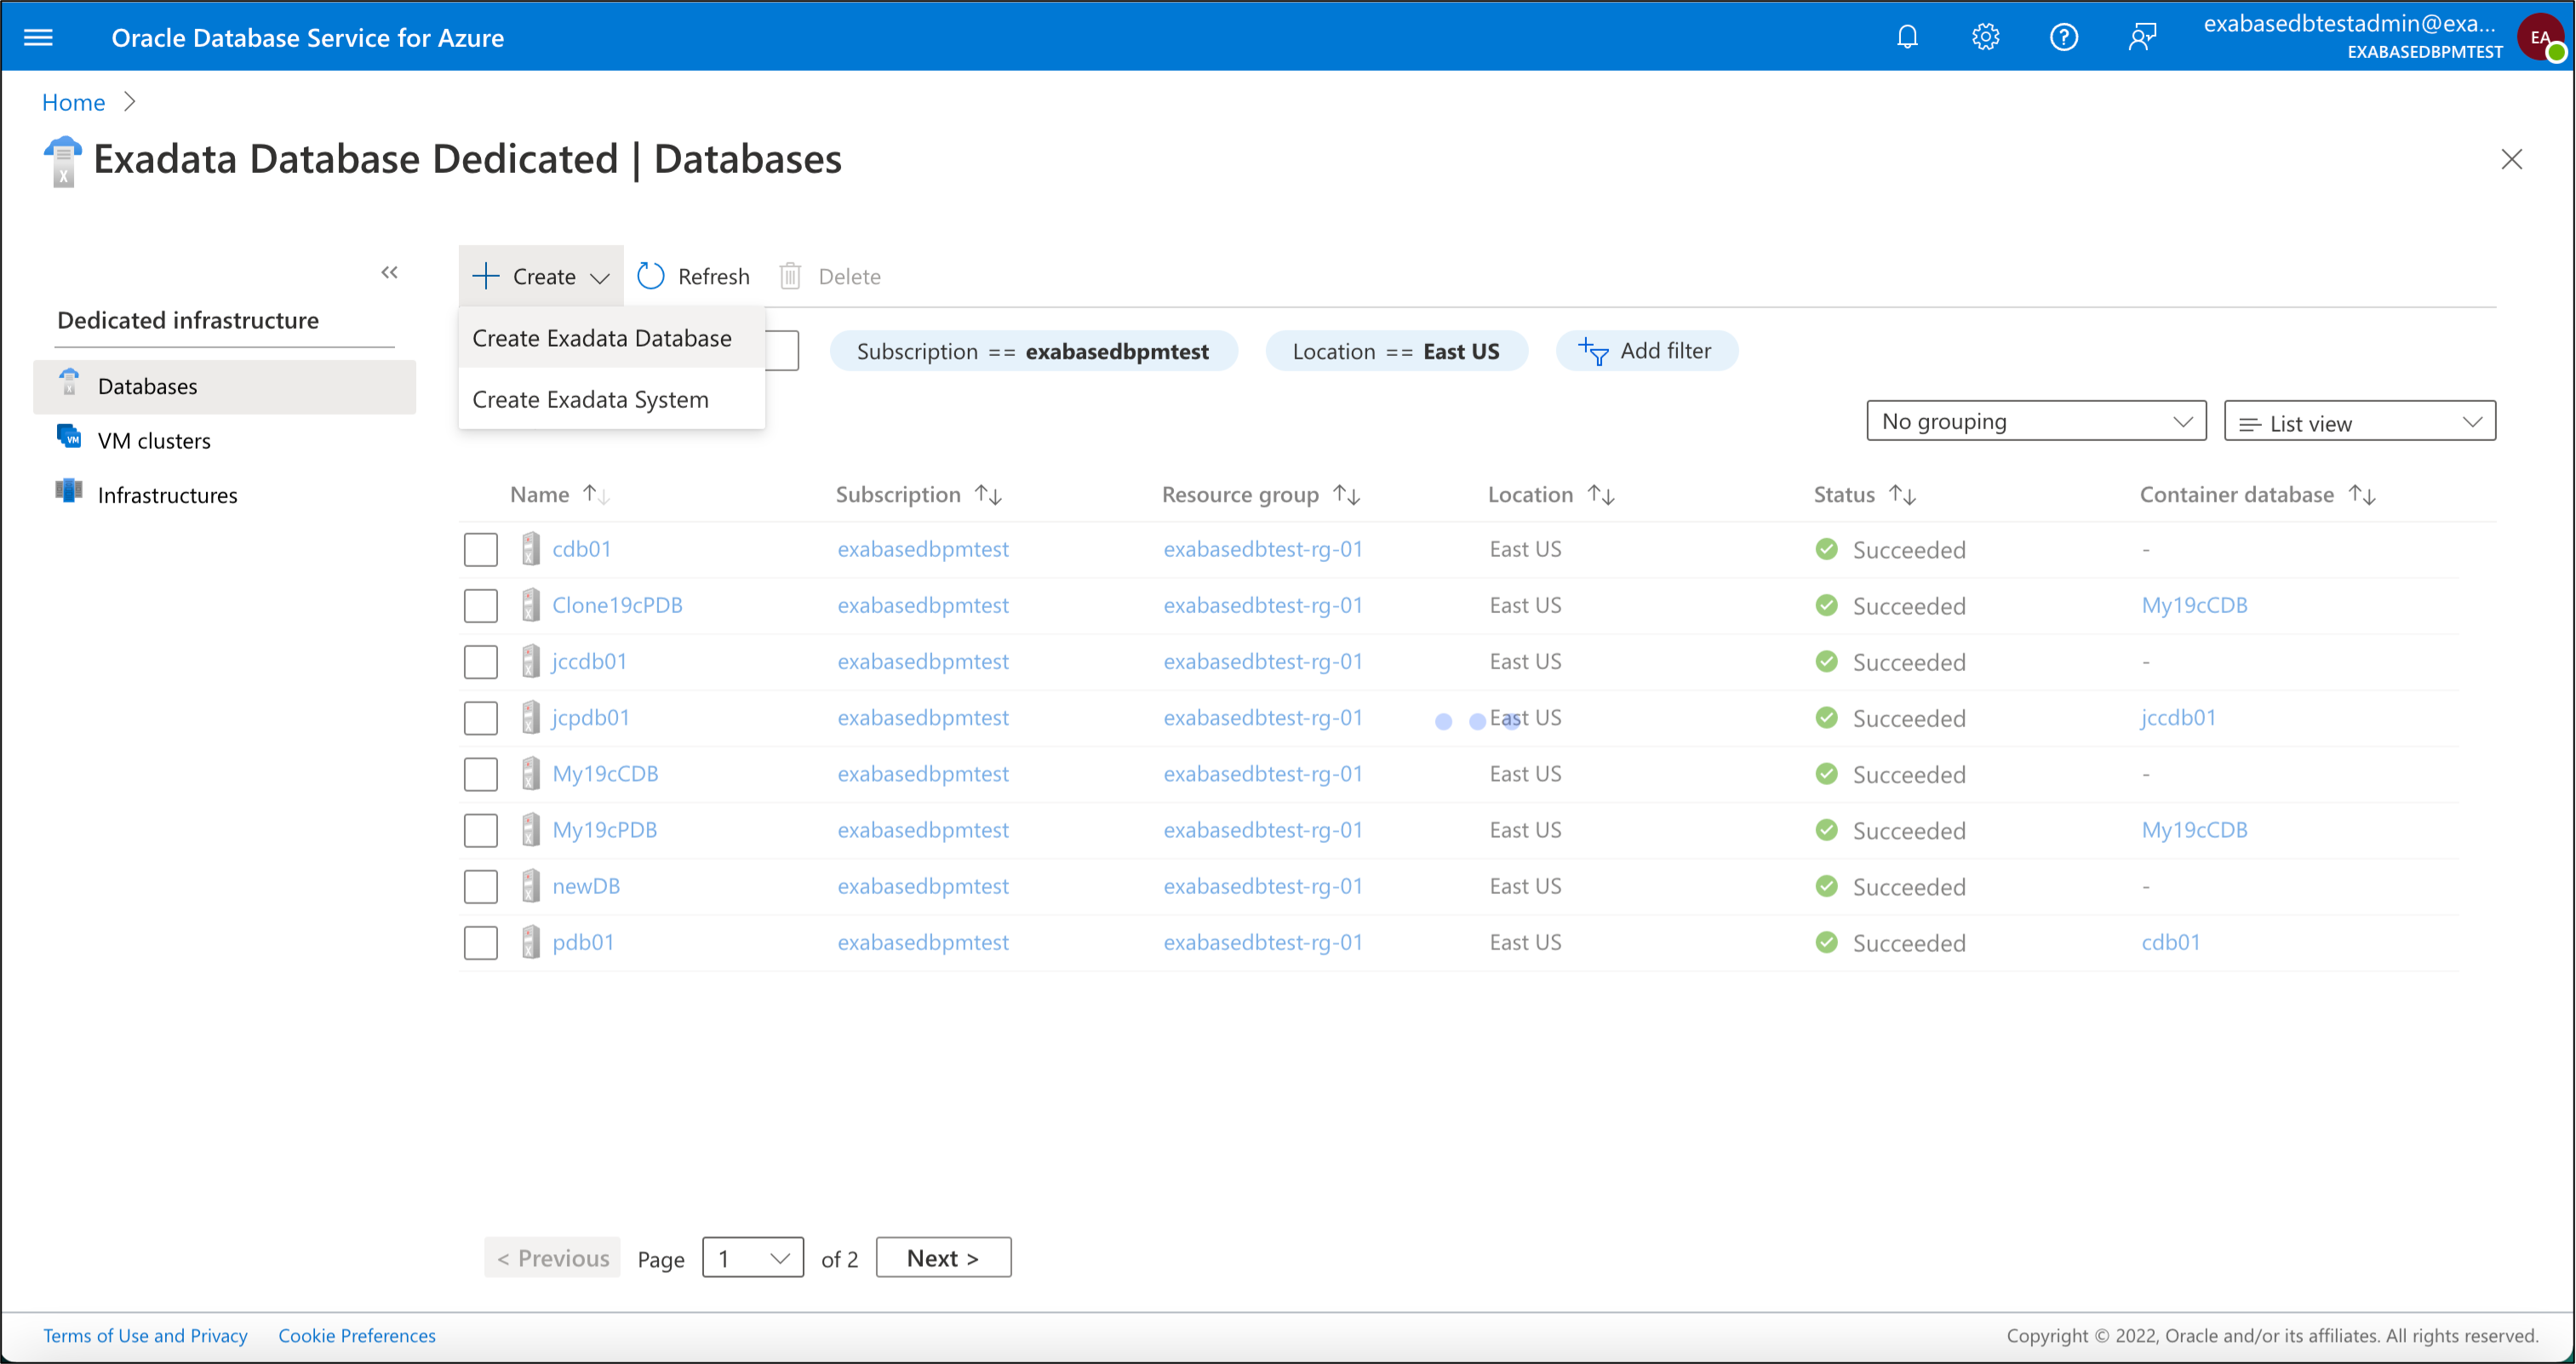Viewport: 2576px width, 1364px height.
Task: Tick the newDB row checkbox
Action: click(481, 886)
